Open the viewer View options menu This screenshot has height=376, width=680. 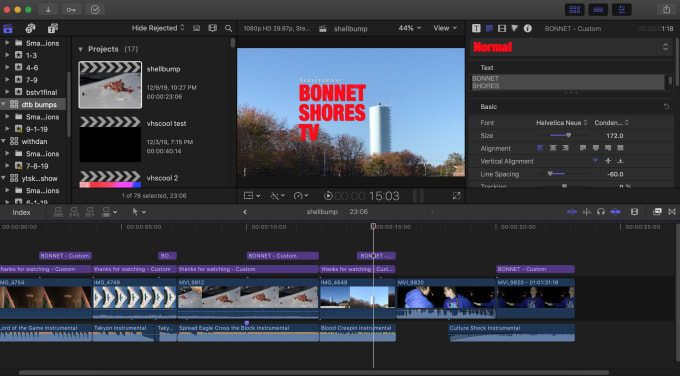(x=445, y=28)
